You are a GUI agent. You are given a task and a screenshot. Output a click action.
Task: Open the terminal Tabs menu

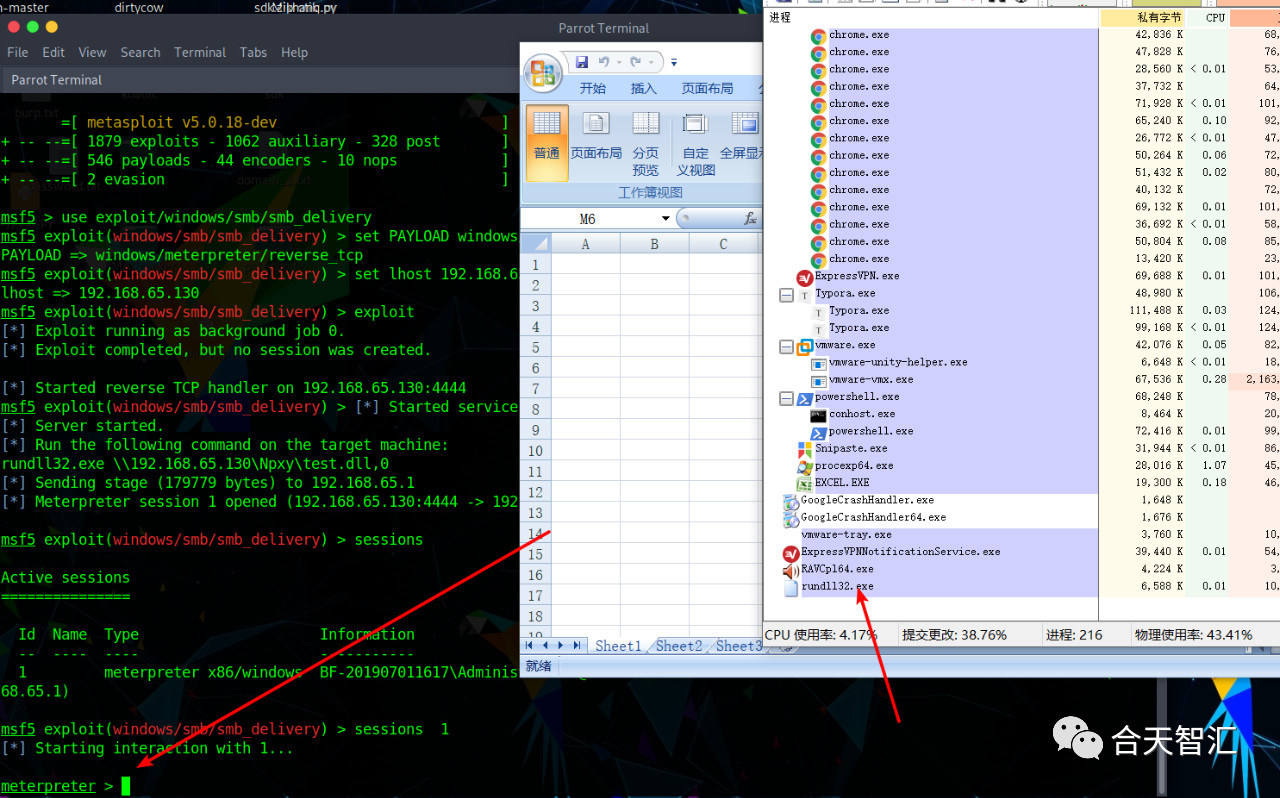[x=253, y=52]
